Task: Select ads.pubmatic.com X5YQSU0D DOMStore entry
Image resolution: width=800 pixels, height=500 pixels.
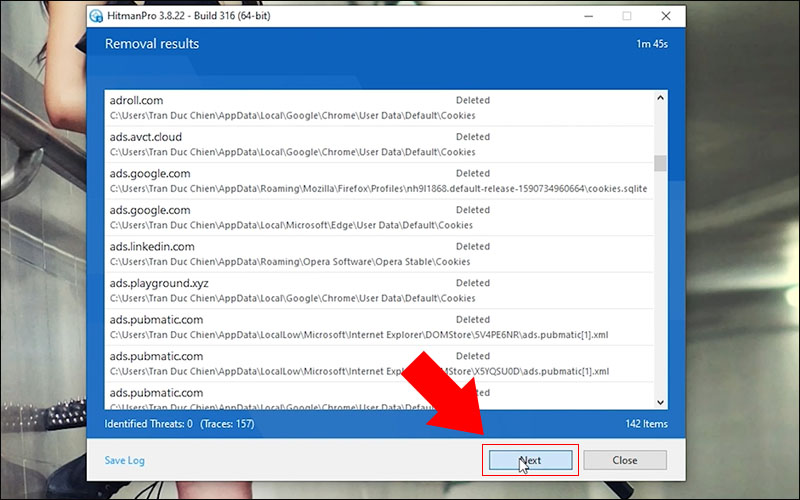Action: pos(379,364)
